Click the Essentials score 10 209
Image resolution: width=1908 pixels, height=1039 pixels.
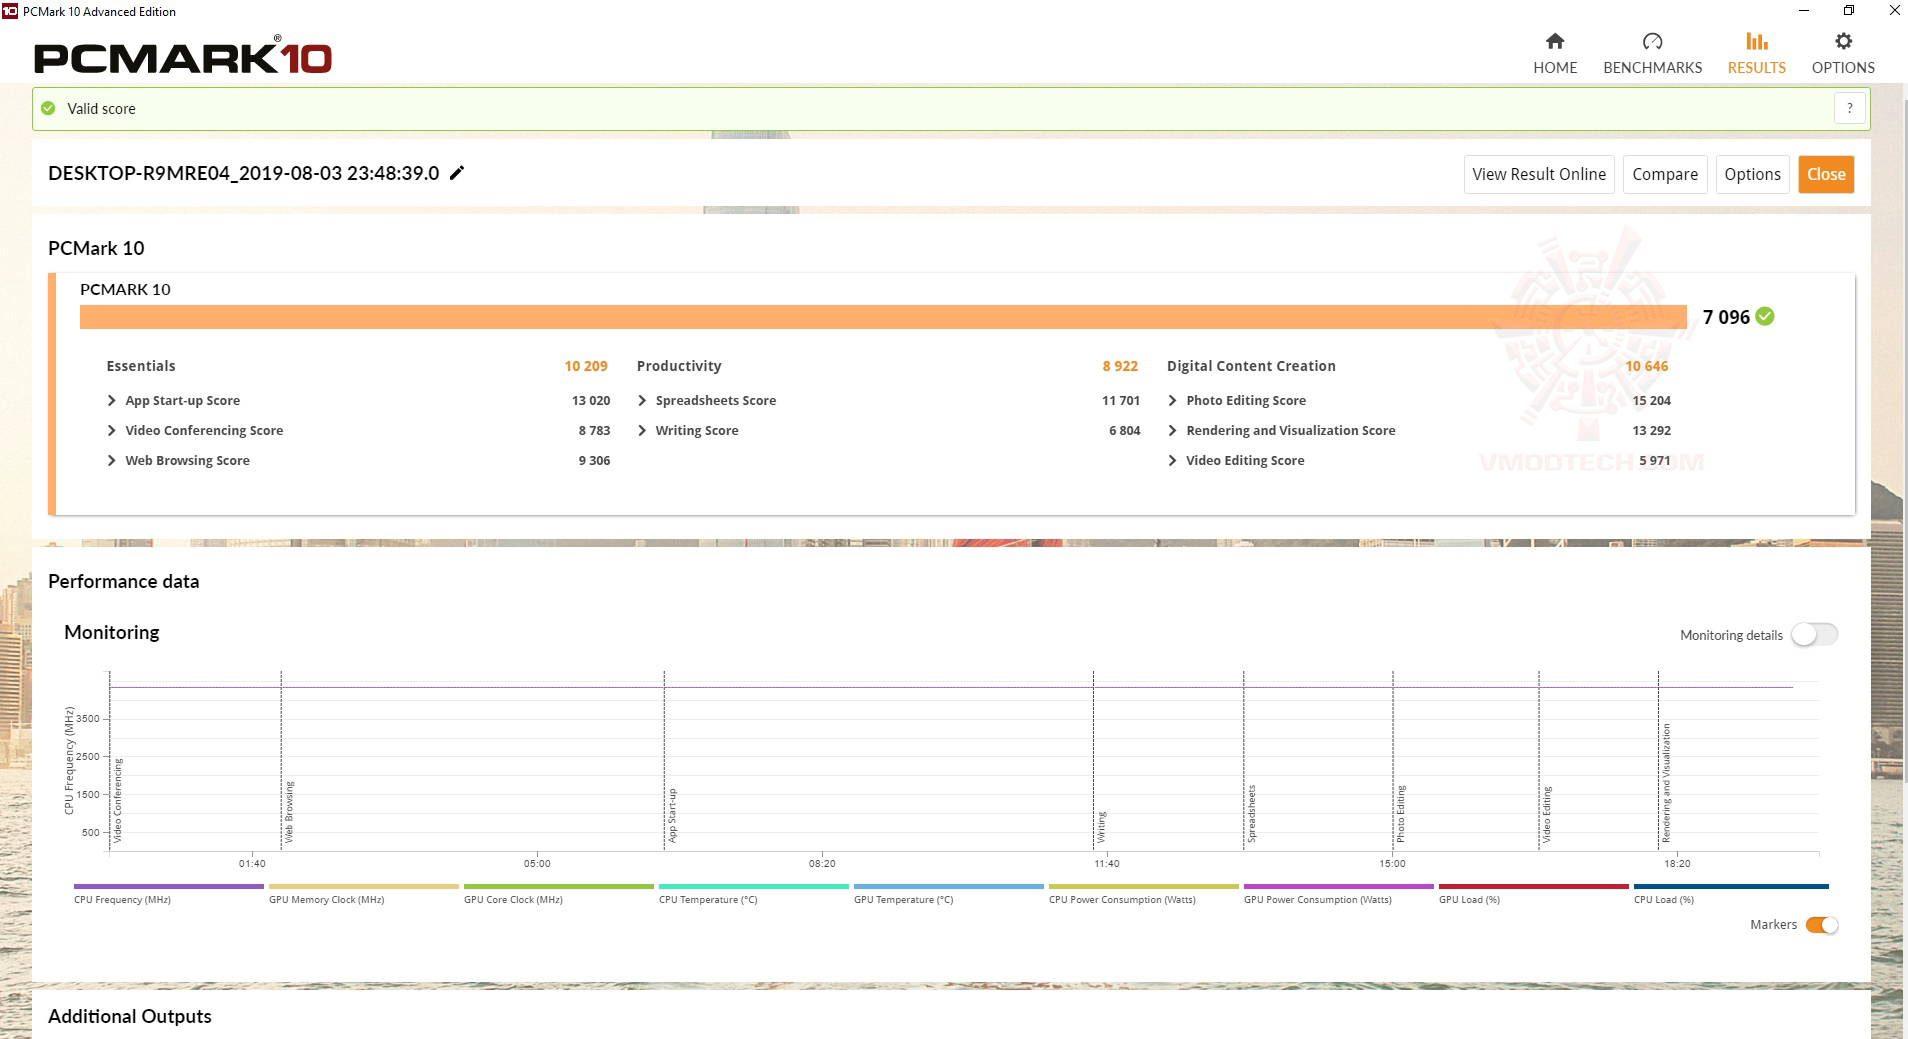point(586,366)
